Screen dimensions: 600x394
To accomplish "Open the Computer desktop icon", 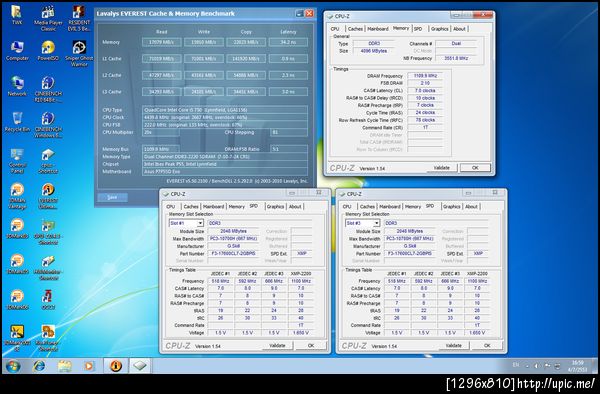I will pos(17,50).
